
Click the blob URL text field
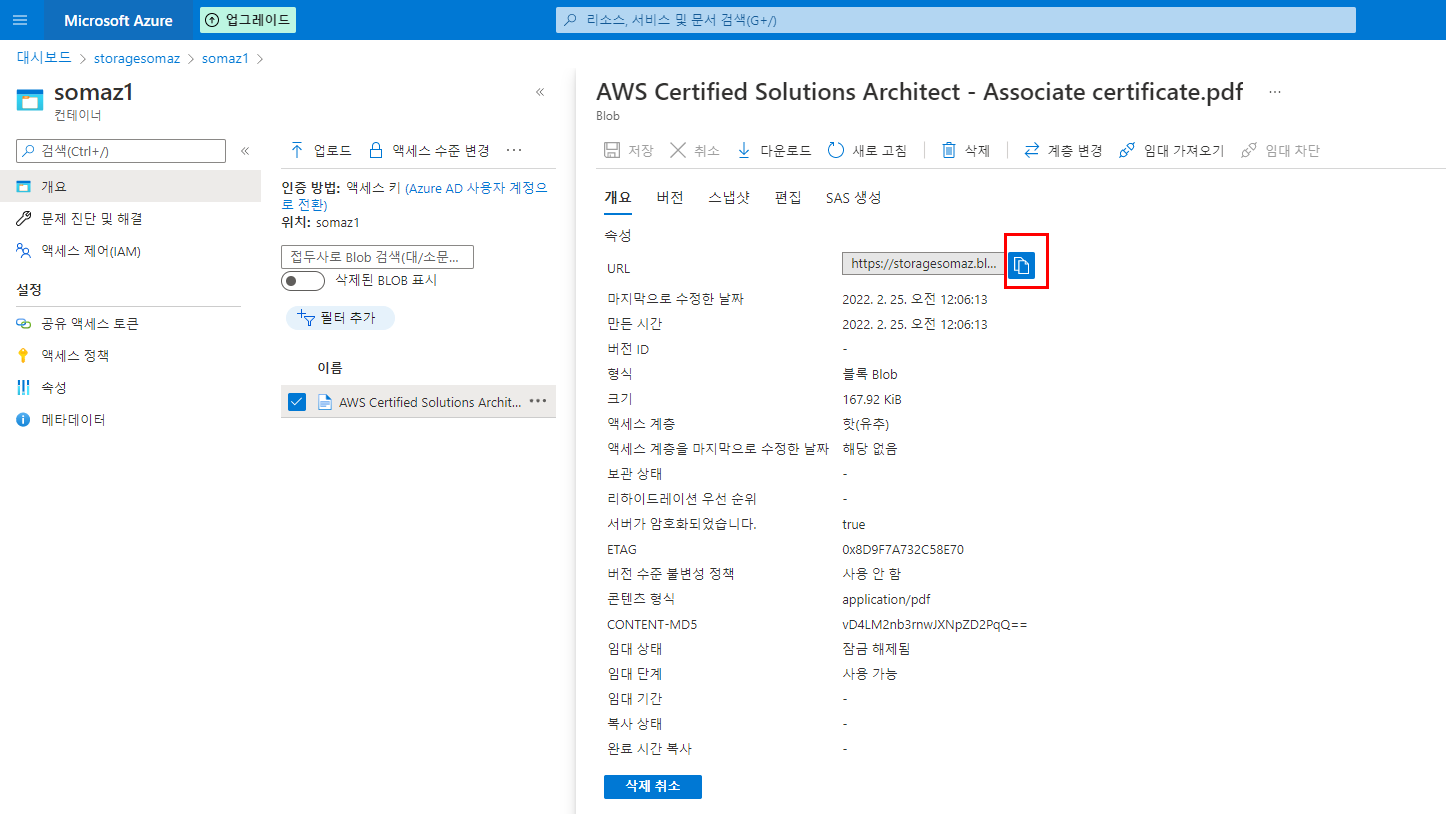[923, 264]
